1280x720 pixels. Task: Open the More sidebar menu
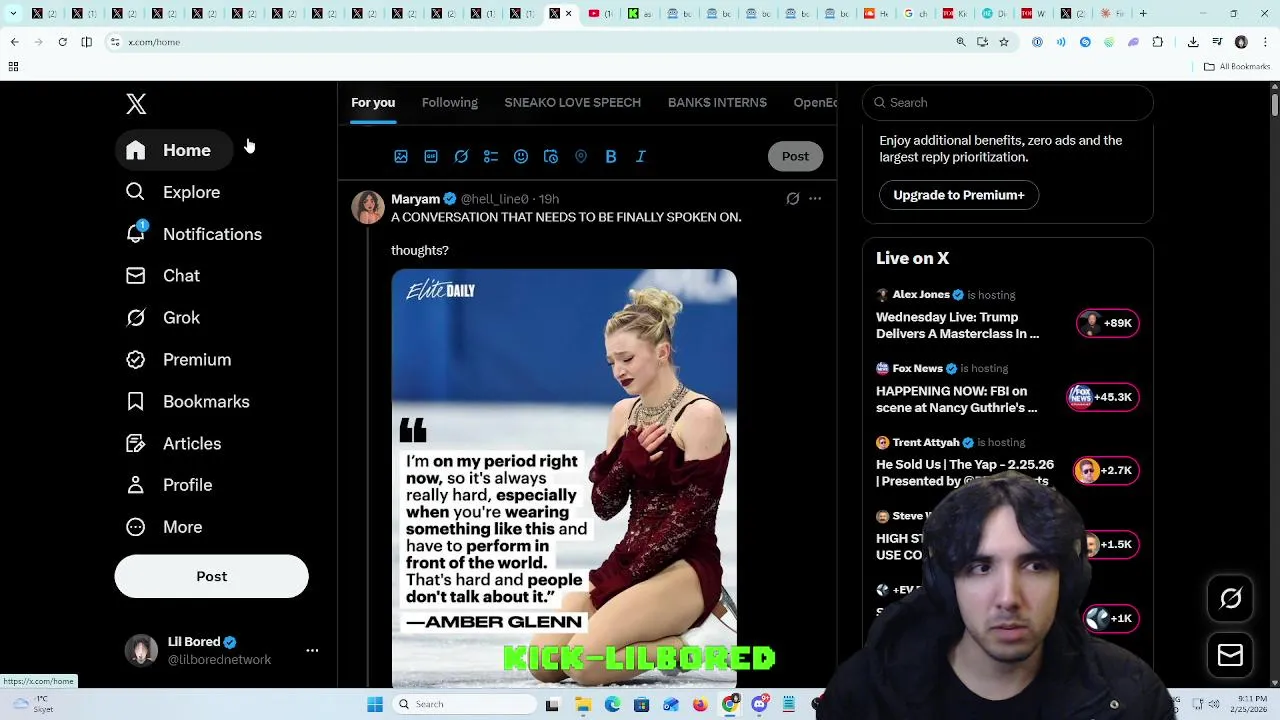[165, 527]
